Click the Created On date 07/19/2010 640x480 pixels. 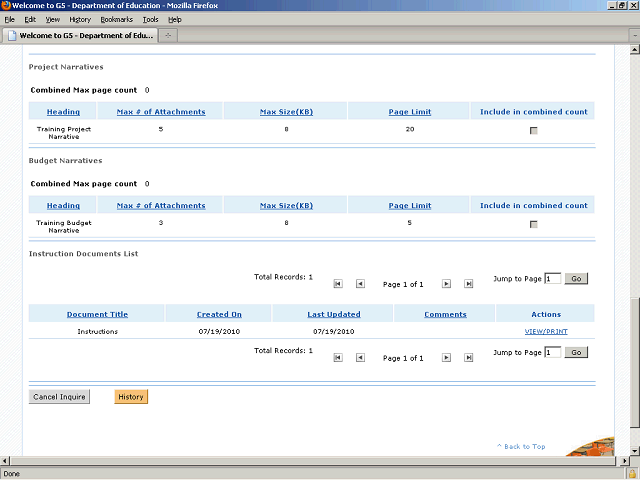click(219, 331)
